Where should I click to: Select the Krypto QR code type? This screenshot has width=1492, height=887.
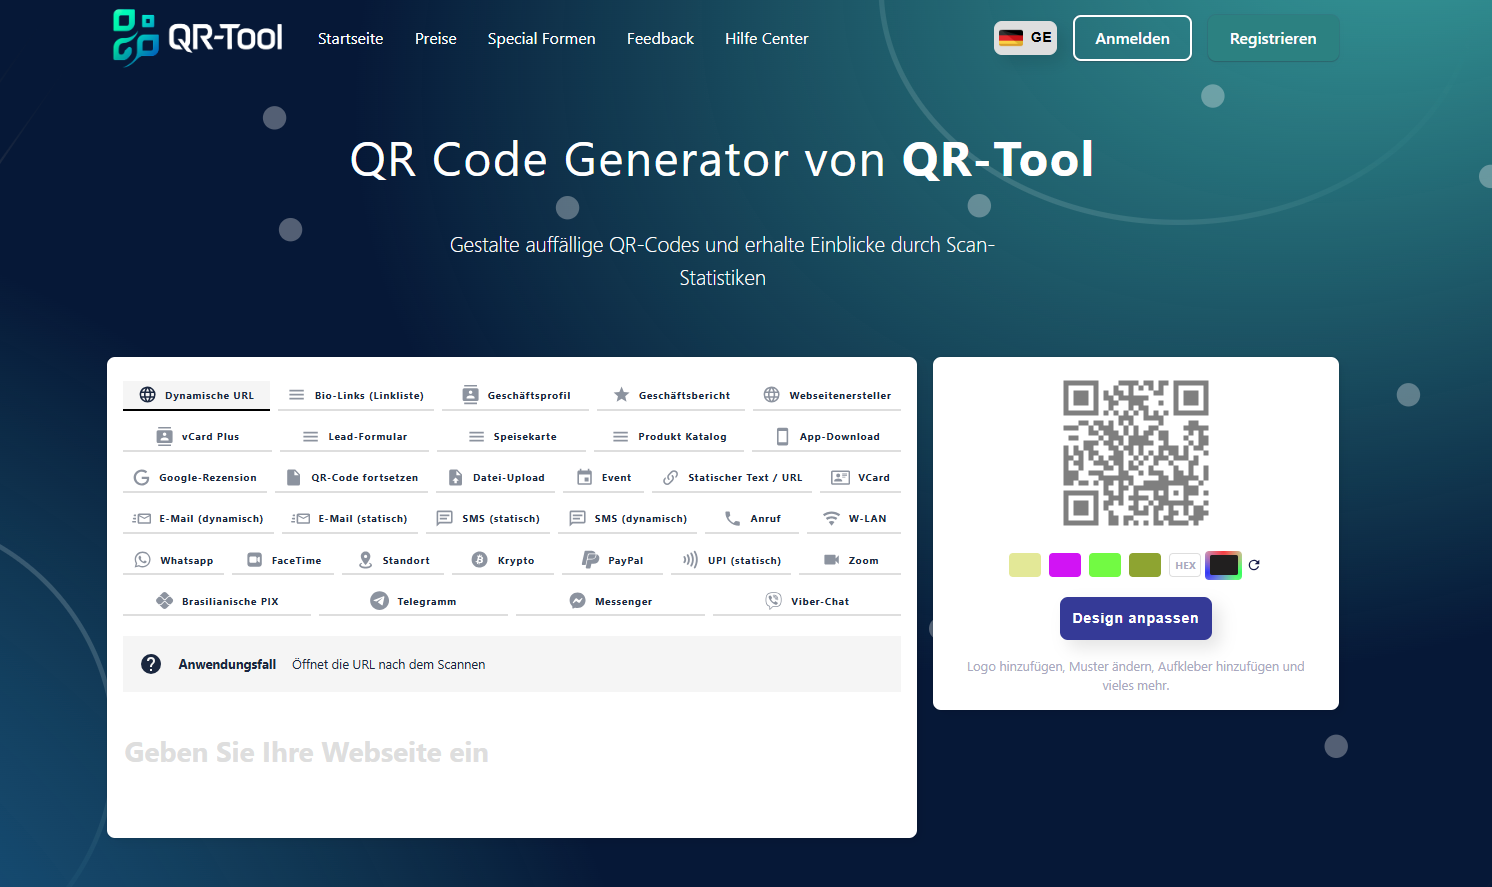tap(503, 559)
